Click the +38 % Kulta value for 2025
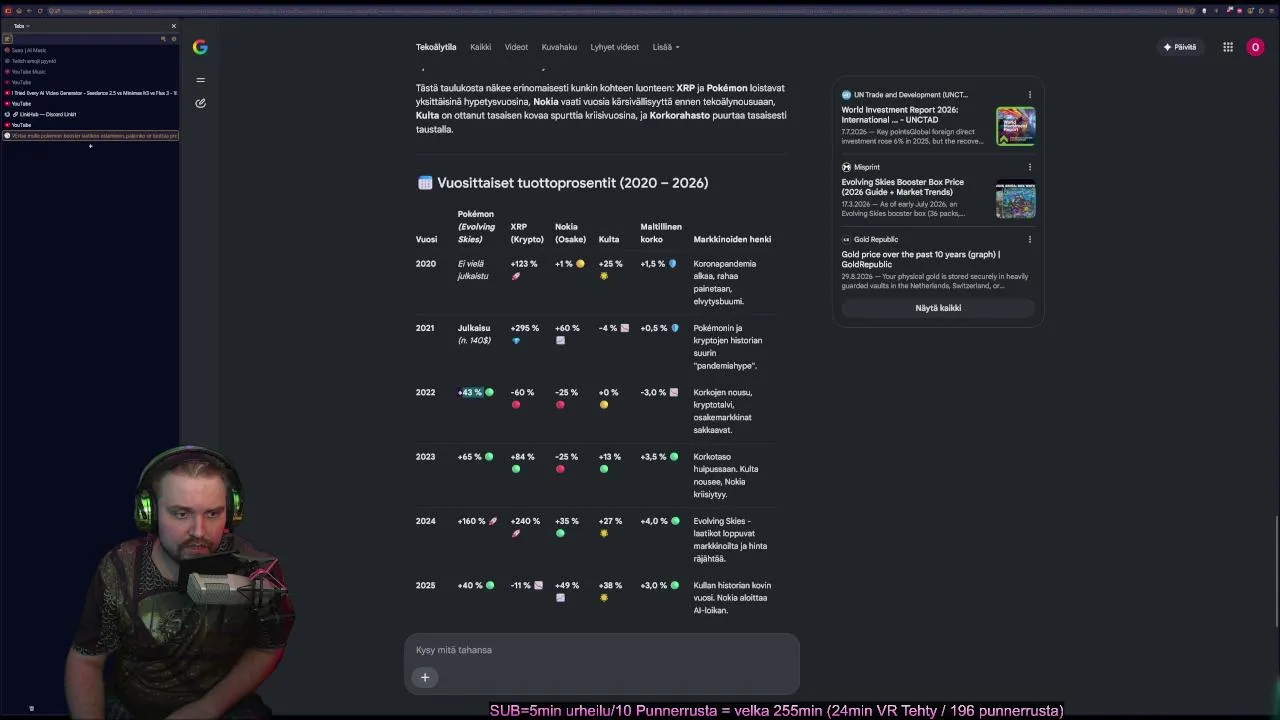The height and width of the screenshot is (720, 1280). tap(610, 585)
